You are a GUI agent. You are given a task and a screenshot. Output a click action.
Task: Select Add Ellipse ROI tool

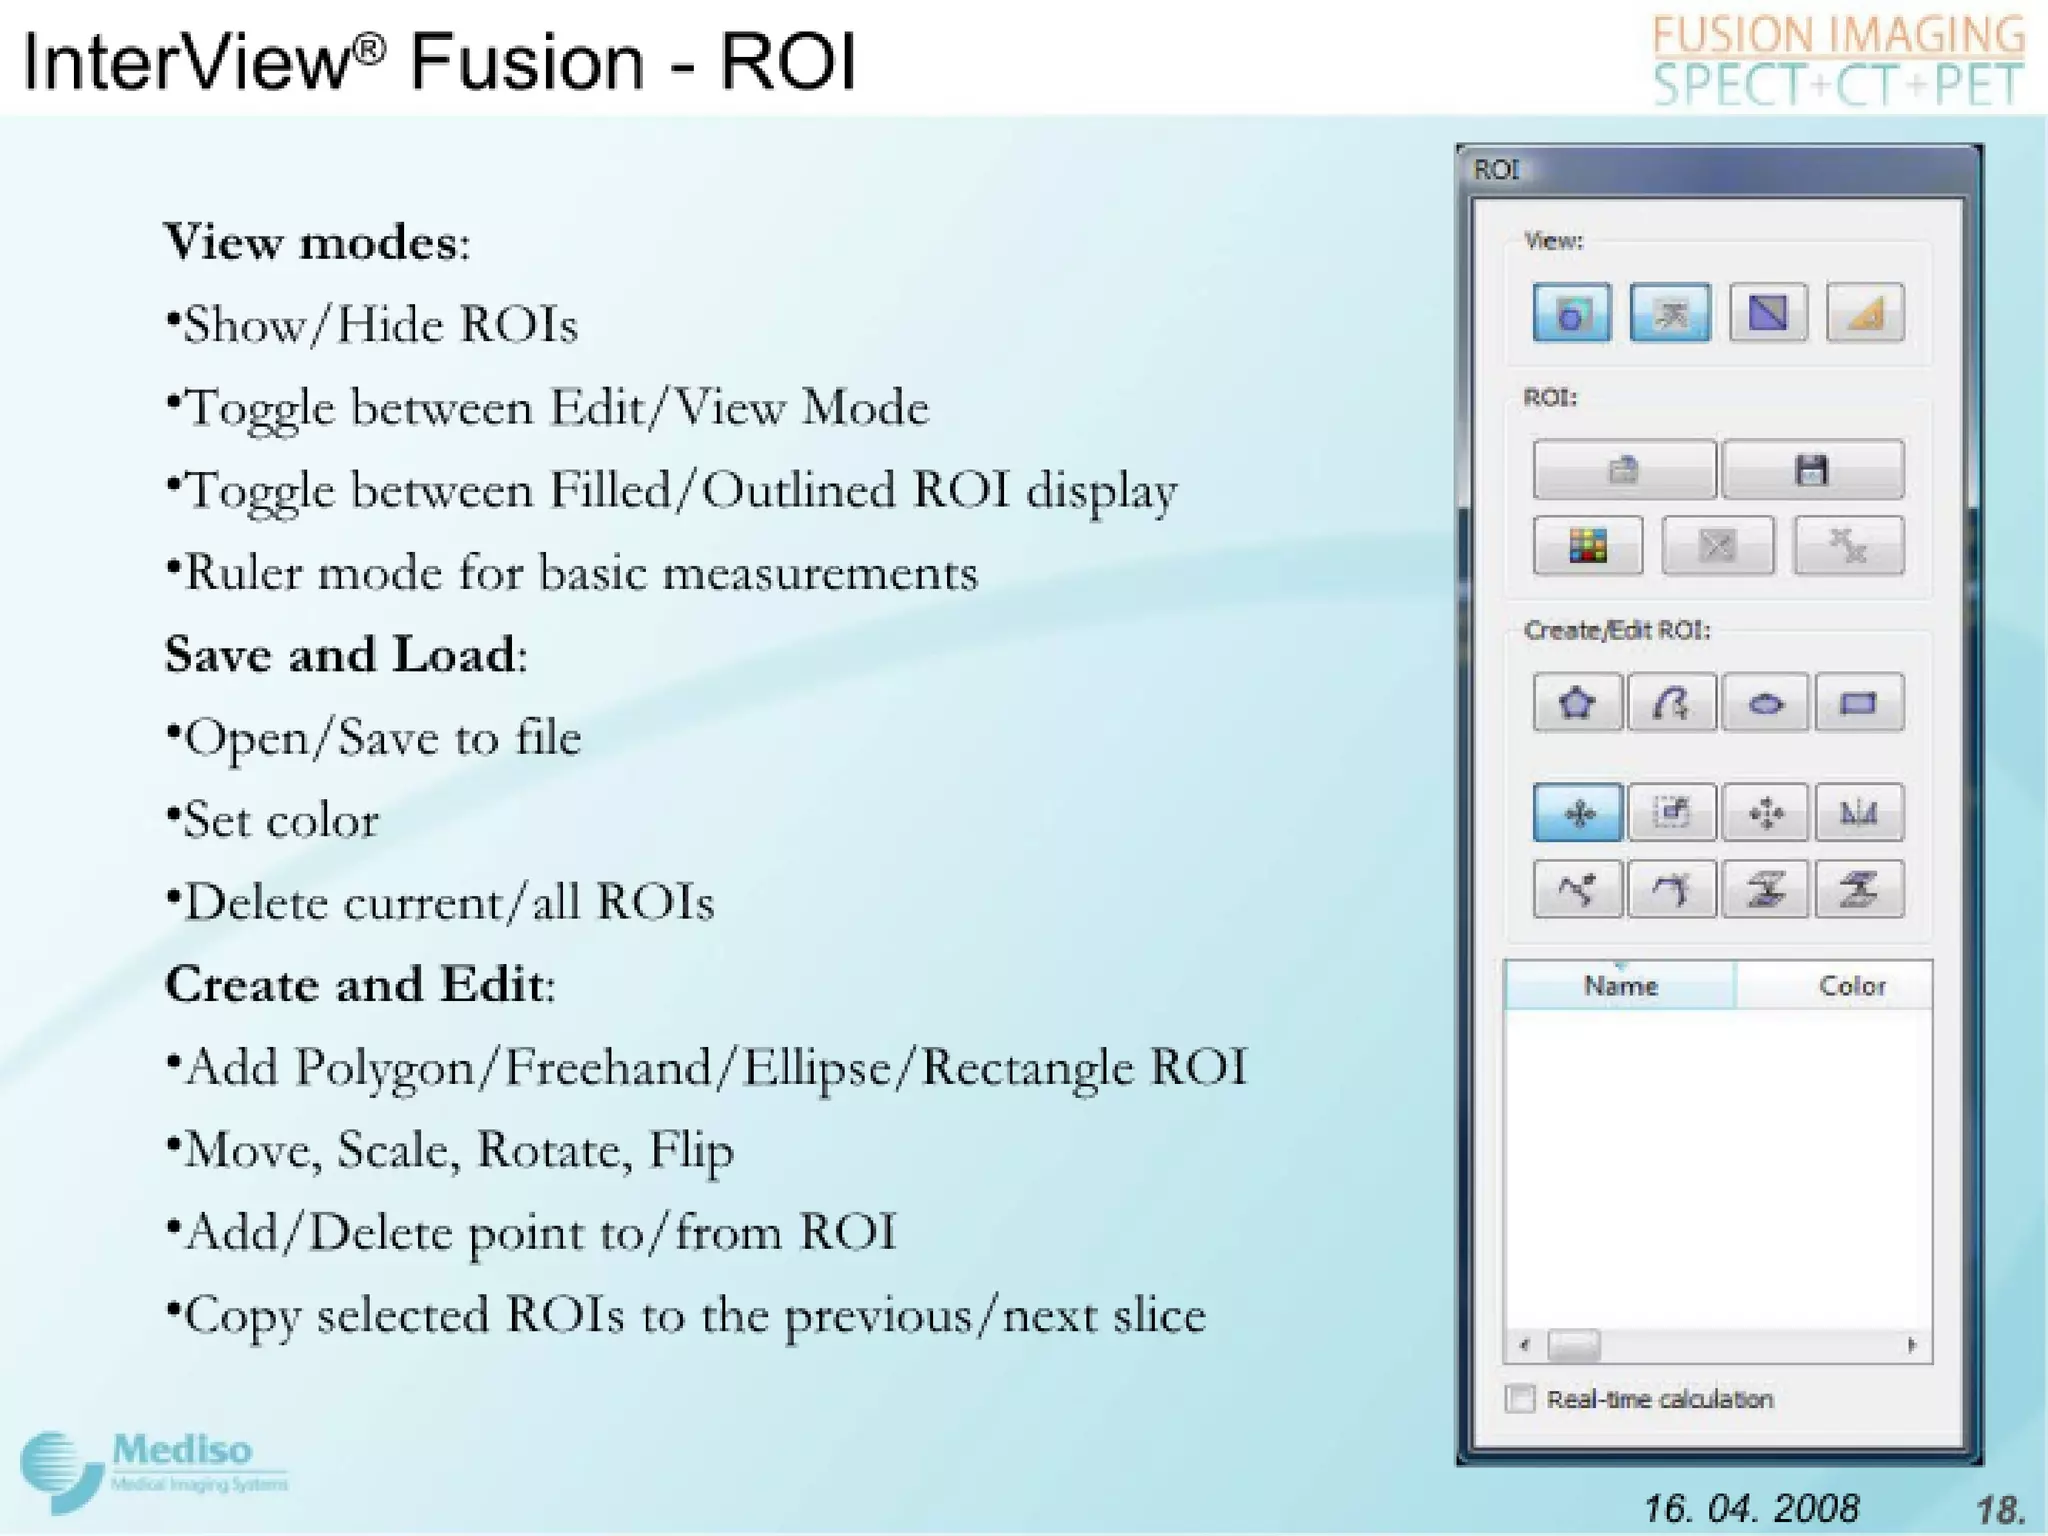(1765, 703)
